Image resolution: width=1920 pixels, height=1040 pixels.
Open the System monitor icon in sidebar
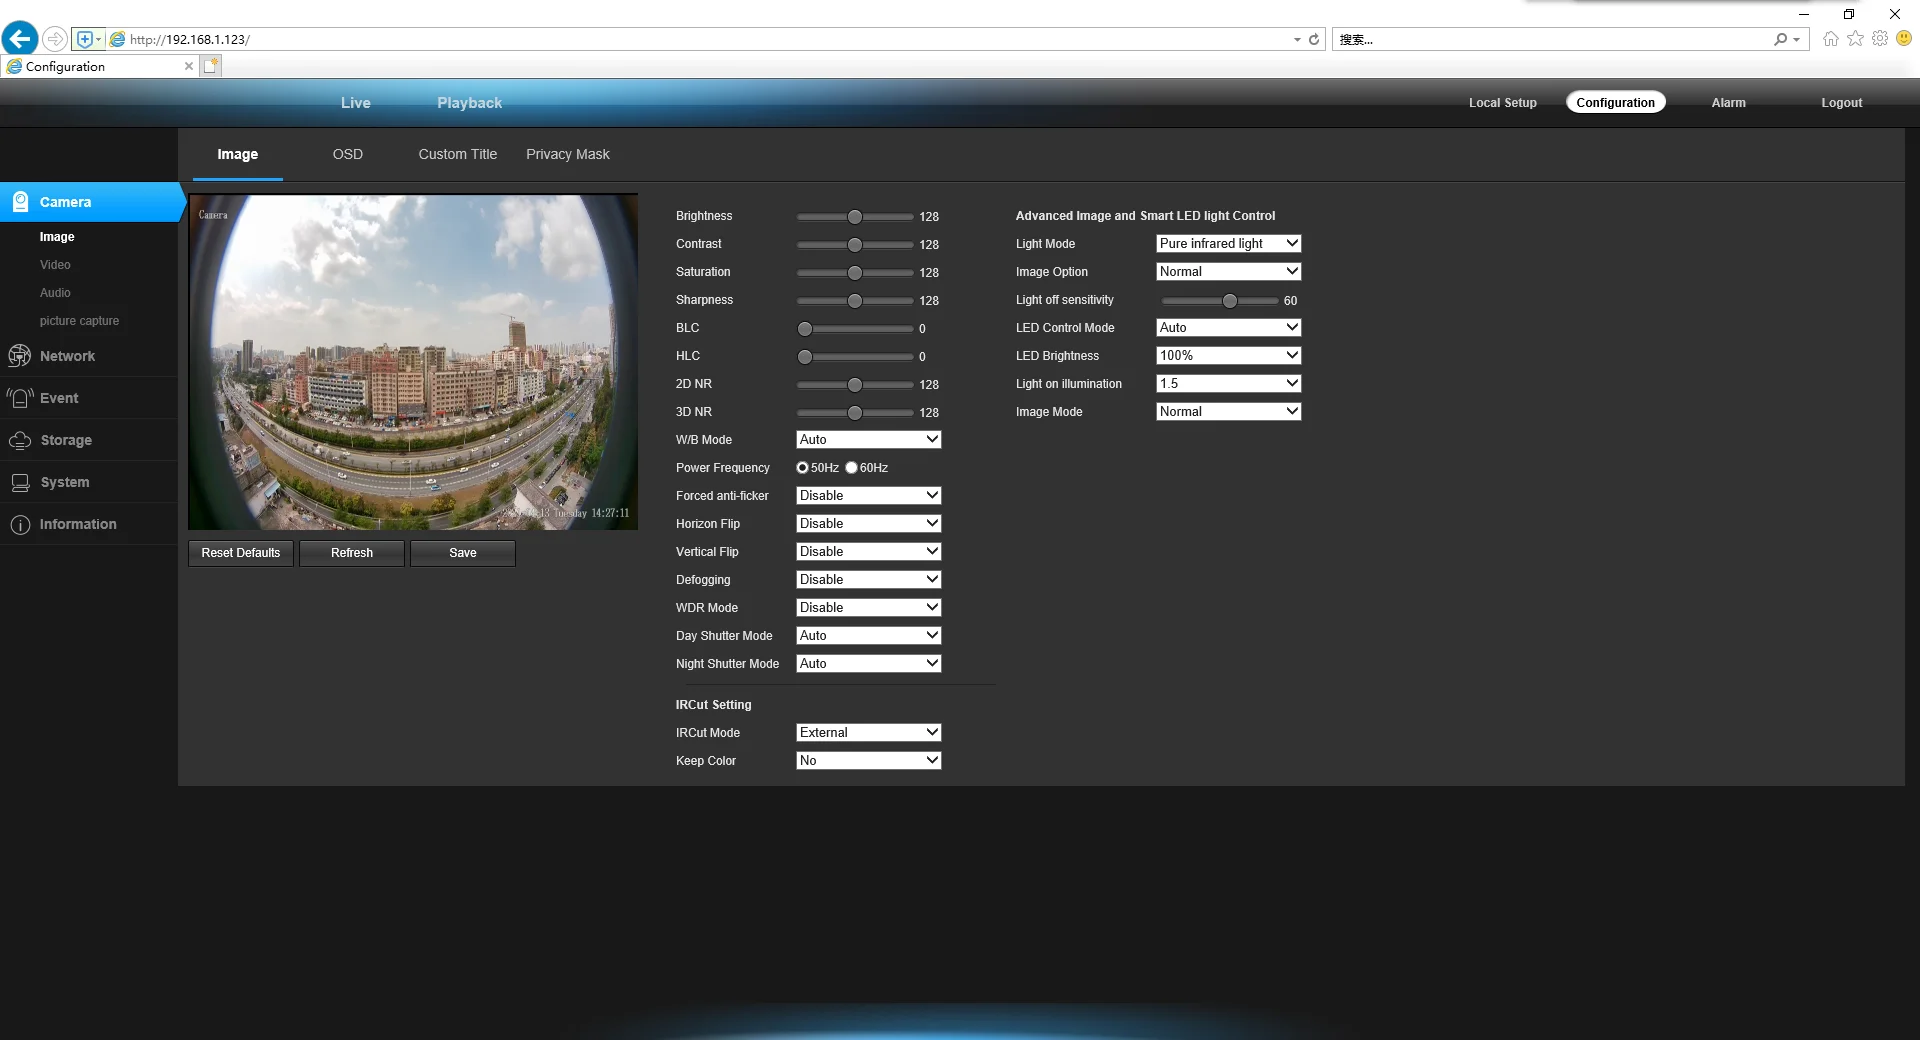tap(20, 482)
